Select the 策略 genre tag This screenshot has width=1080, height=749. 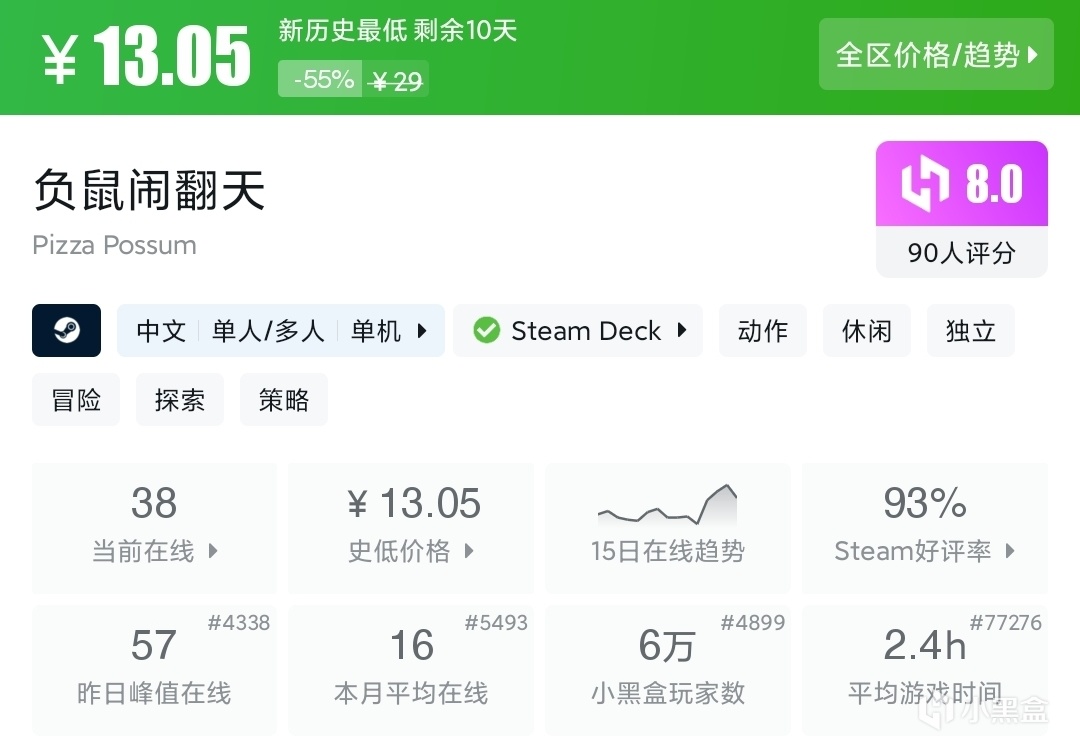(284, 400)
